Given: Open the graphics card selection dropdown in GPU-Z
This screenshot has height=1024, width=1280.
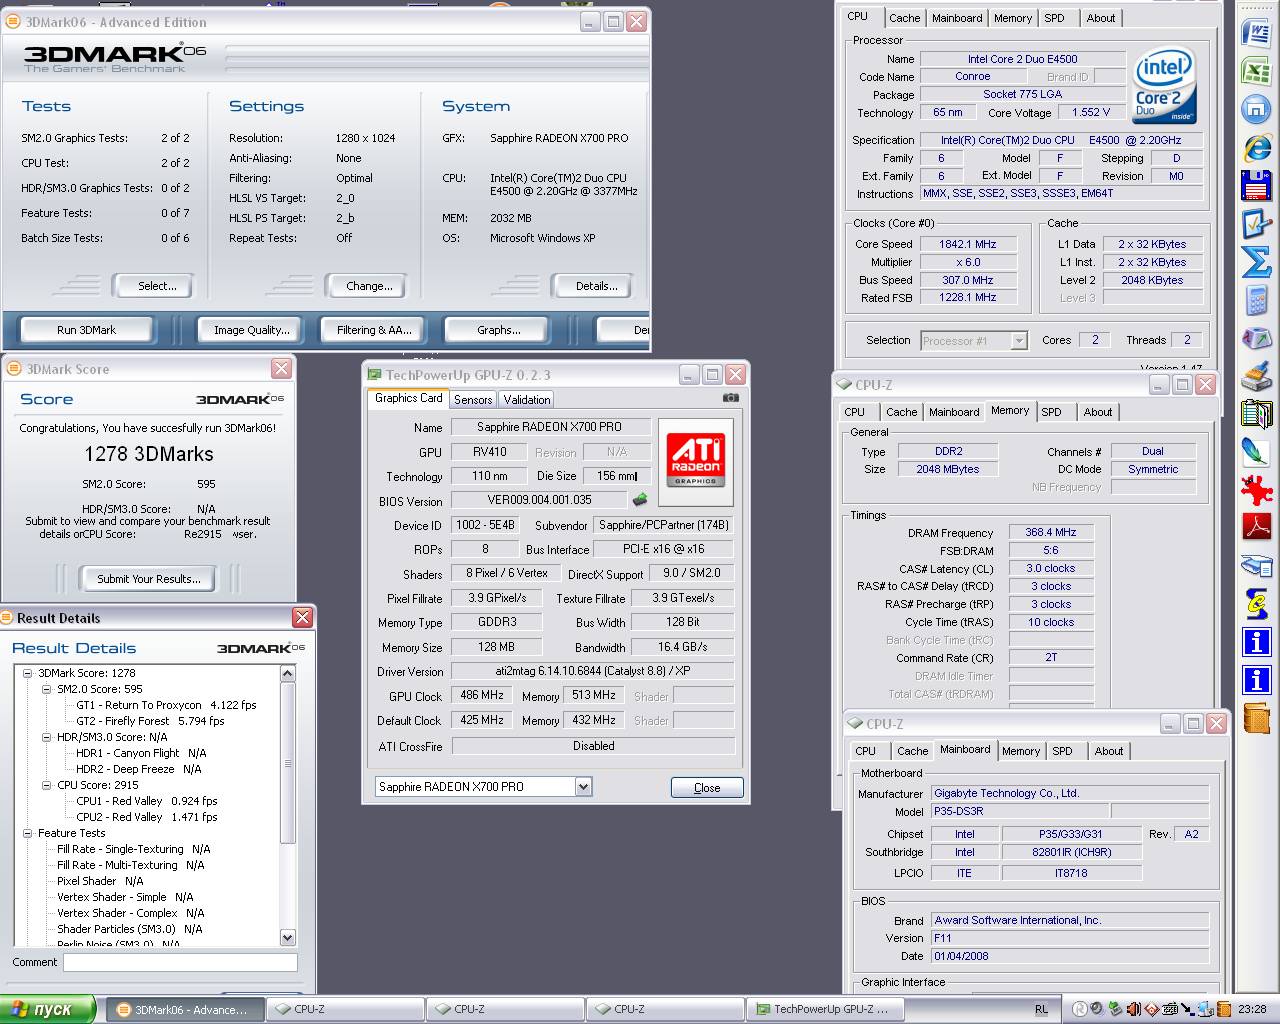Looking at the screenshot, I should (x=583, y=787).
